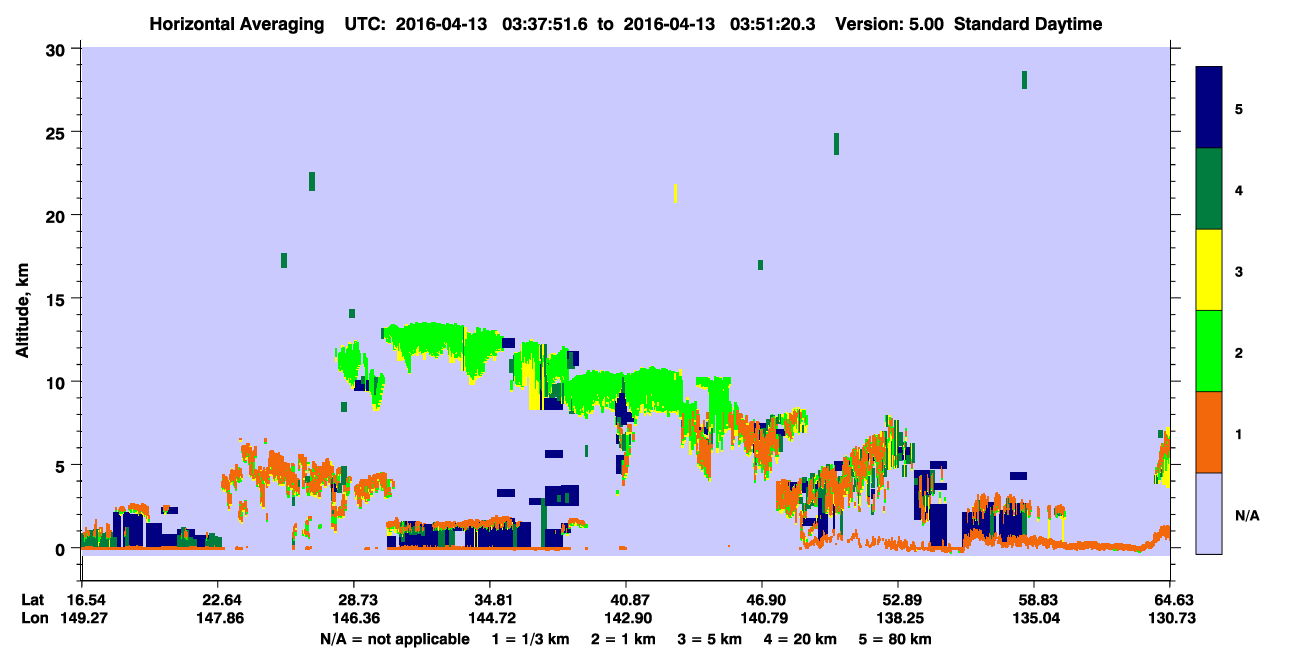Click the dark green mark near 28 km altitude

(1024, 80)
